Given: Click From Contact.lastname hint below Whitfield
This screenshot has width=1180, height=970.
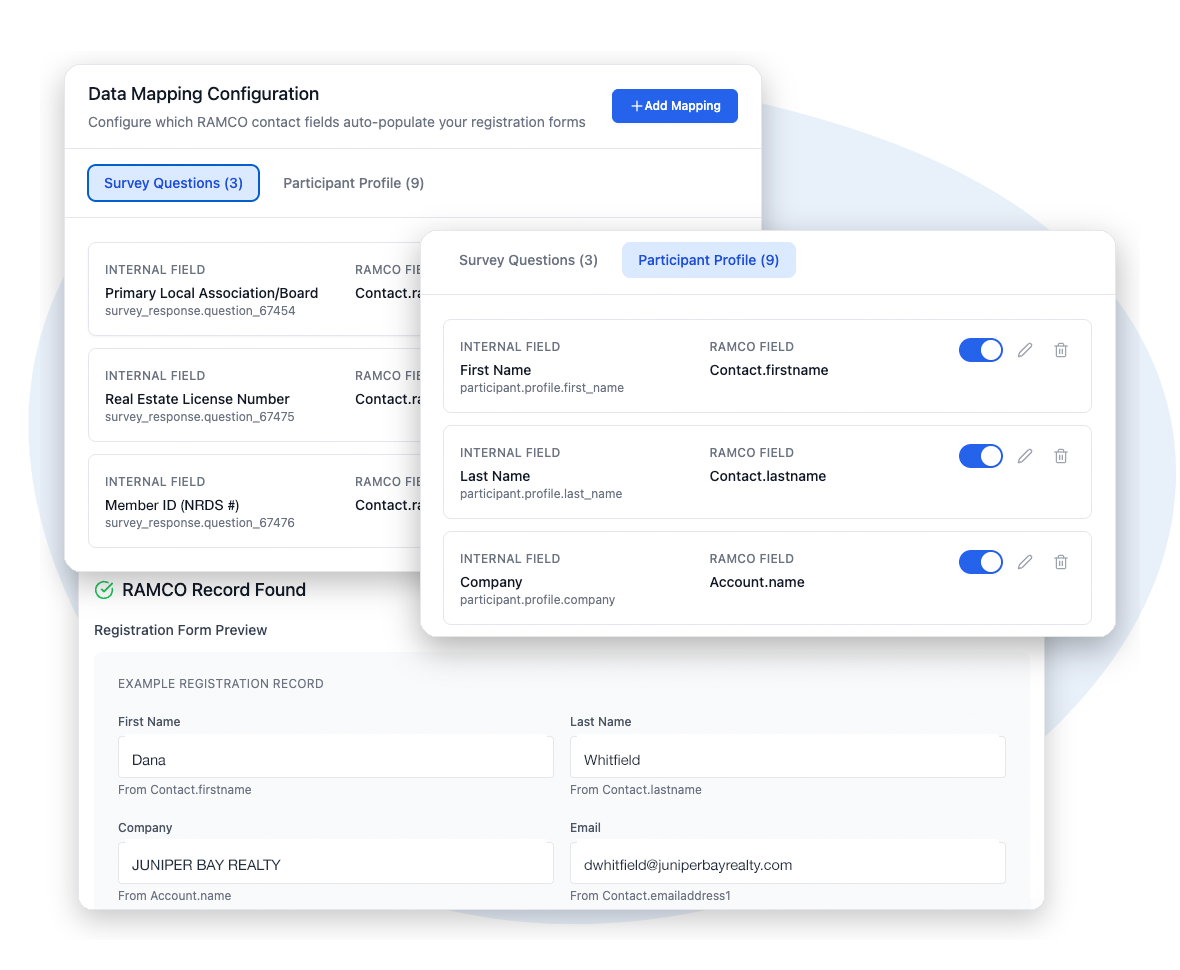Looking at the screenshot, I should [636, 789].
